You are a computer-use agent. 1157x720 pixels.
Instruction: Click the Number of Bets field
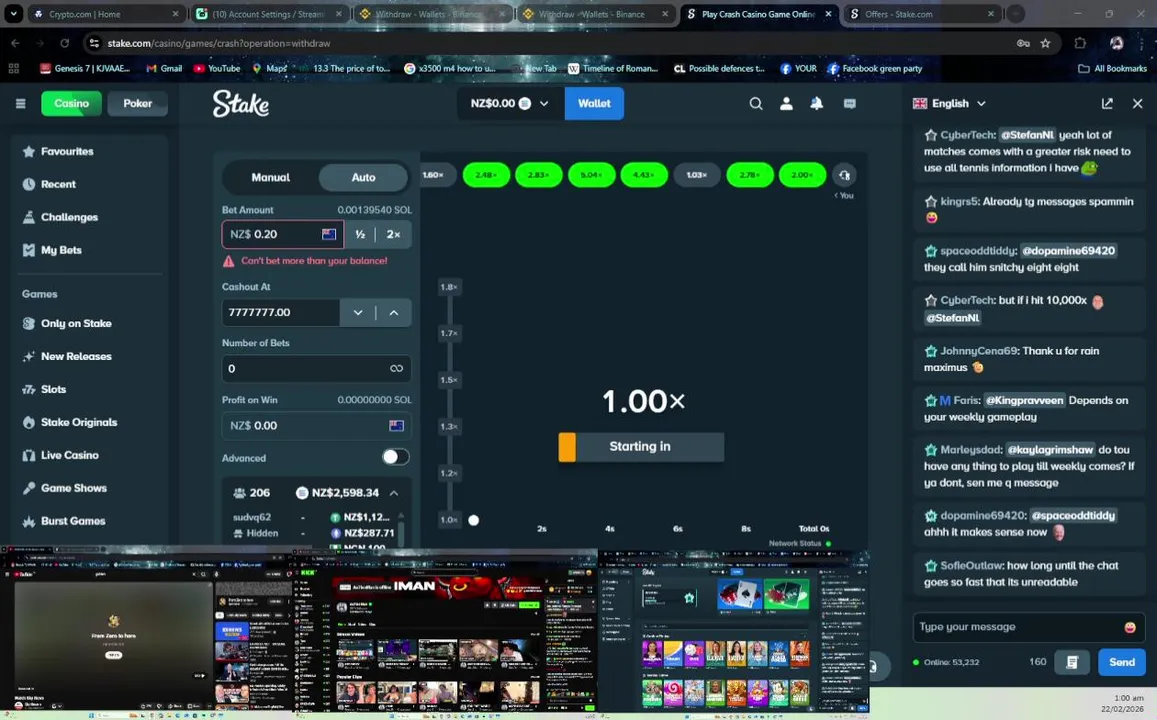(317, 368)
